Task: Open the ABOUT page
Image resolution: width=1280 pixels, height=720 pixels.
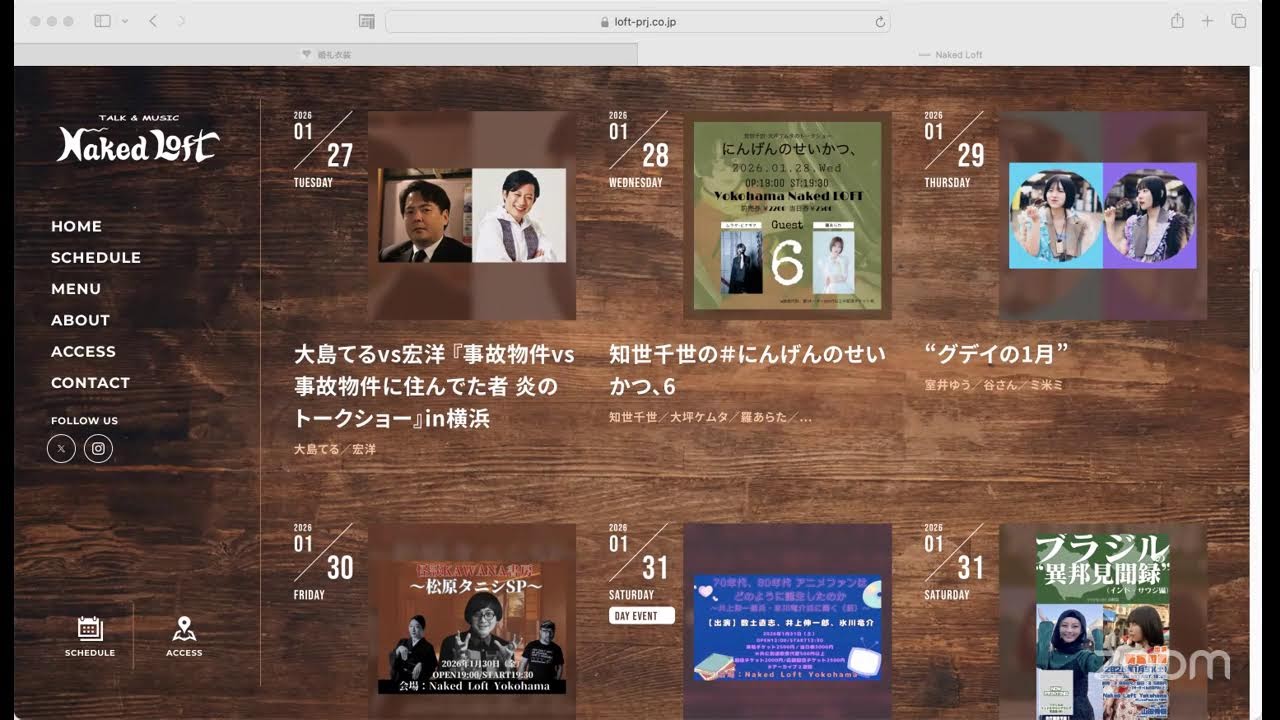Action: pos(80,320)
